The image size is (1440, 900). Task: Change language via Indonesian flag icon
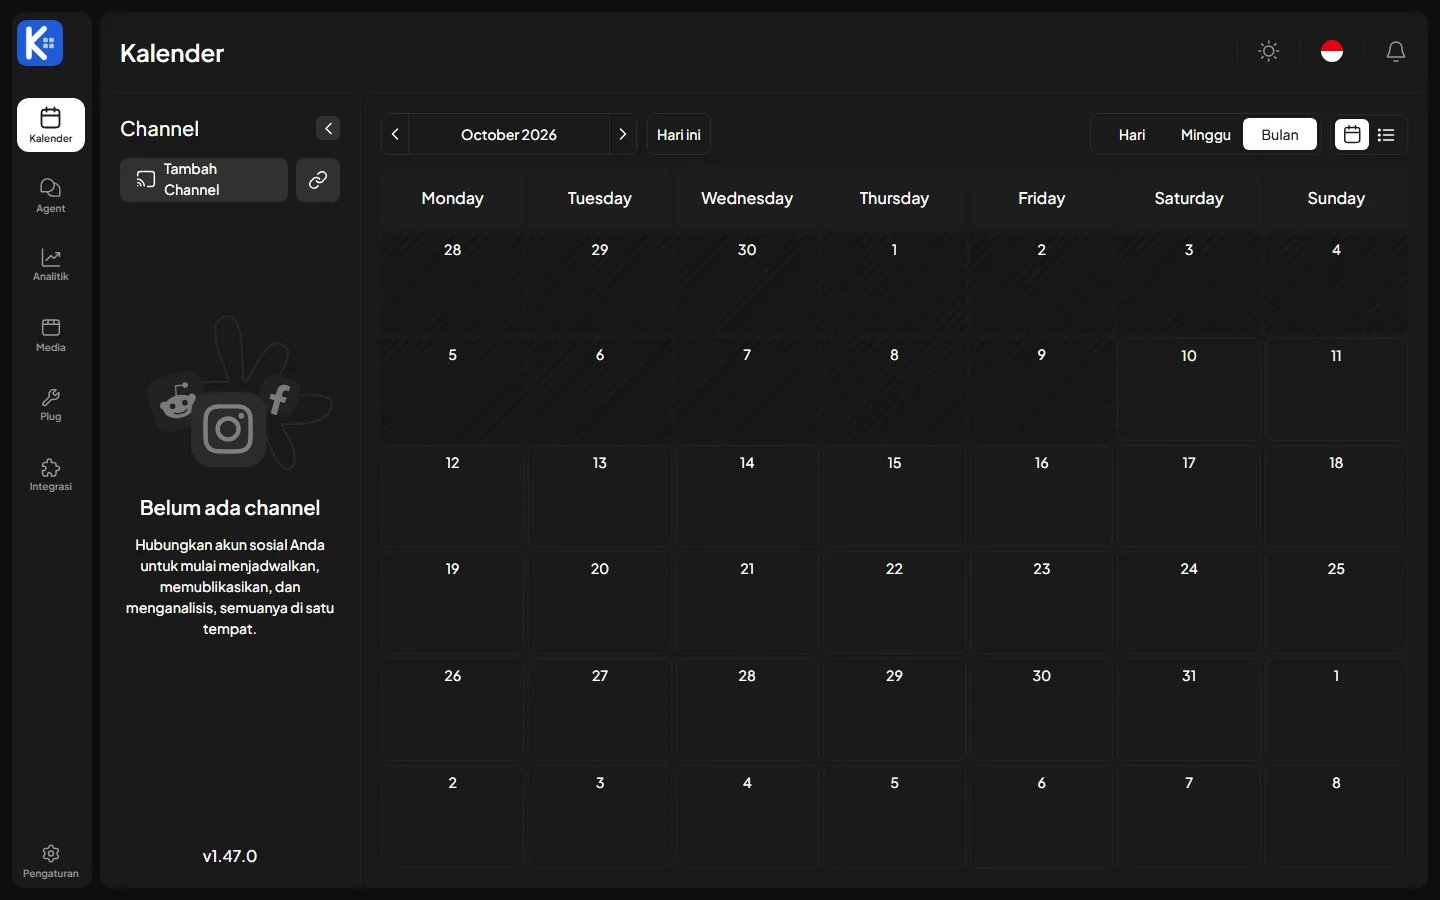point(1332,51)
